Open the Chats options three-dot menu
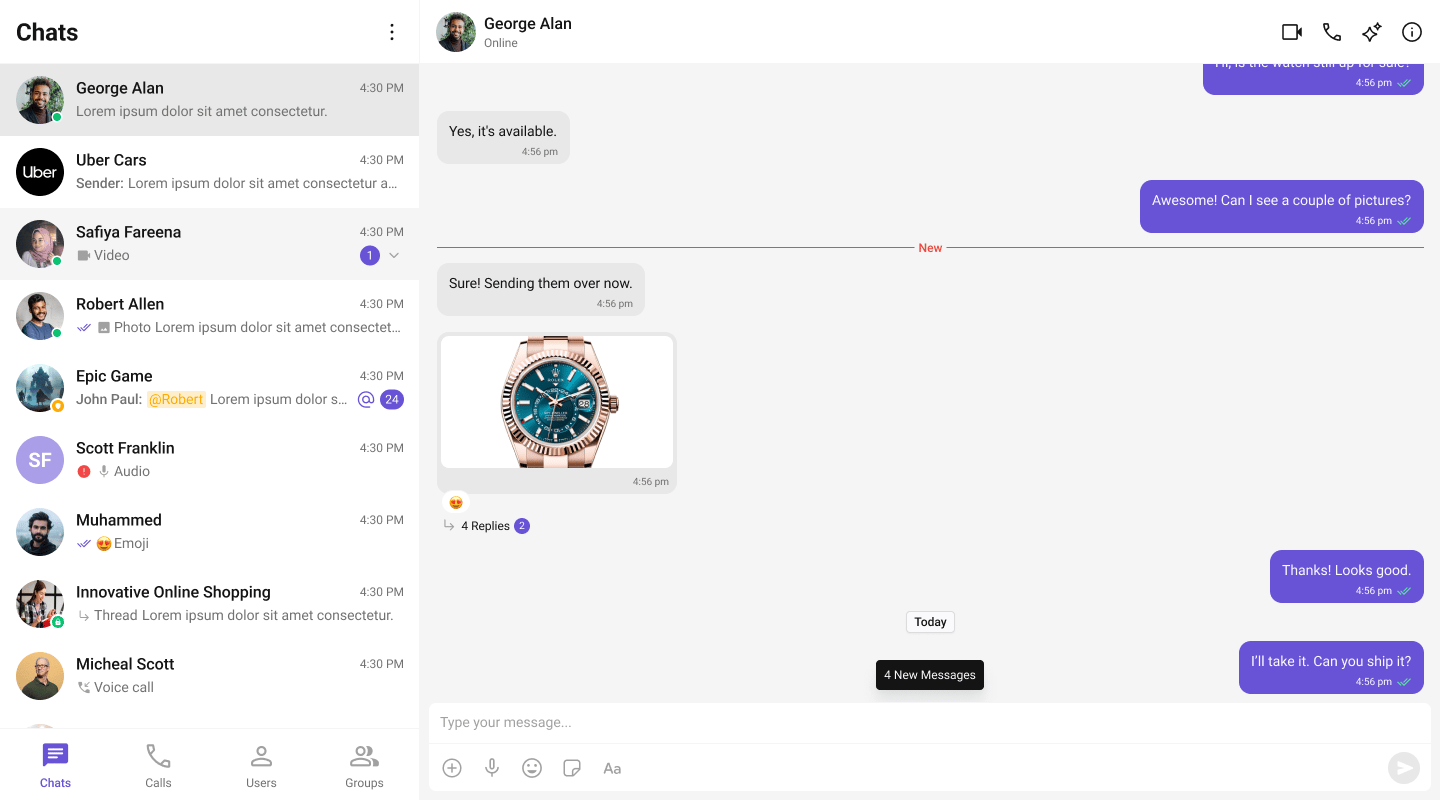Screen dimensions: 1440x800 click(392, 32)
